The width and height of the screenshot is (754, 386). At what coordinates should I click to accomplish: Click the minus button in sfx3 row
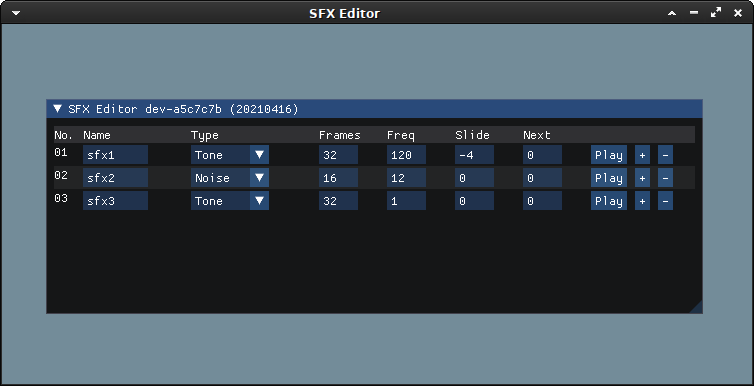tap(665, 201)
